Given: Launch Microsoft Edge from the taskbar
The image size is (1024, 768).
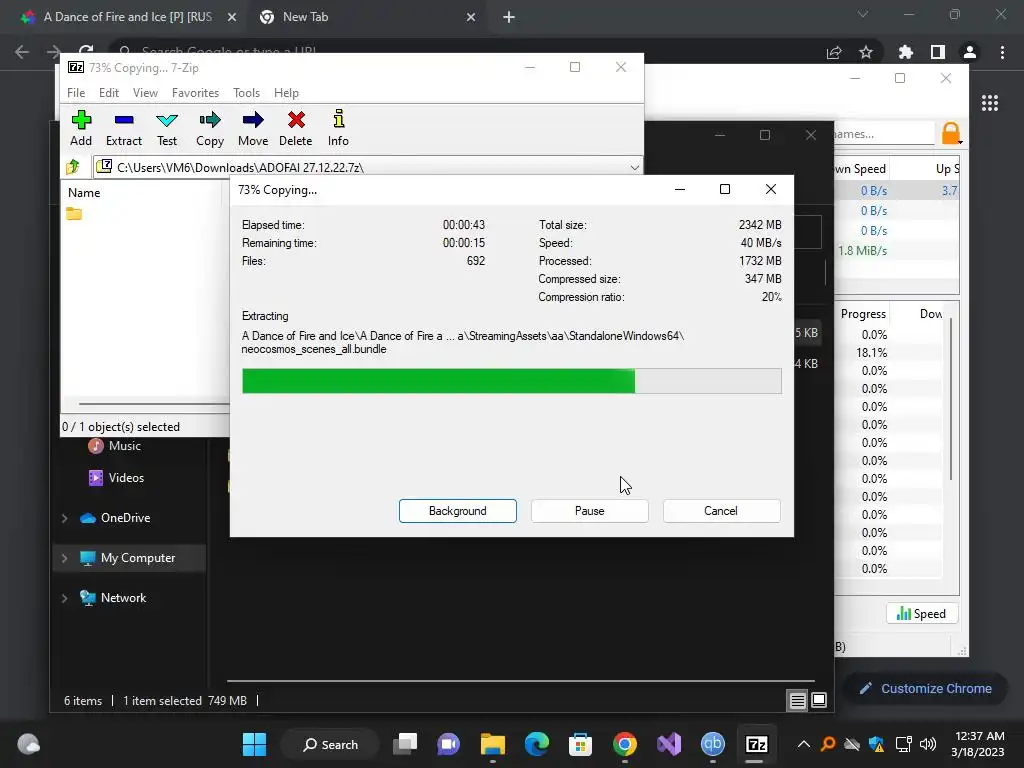Looking at the screenshot, I should pos(536,744).
